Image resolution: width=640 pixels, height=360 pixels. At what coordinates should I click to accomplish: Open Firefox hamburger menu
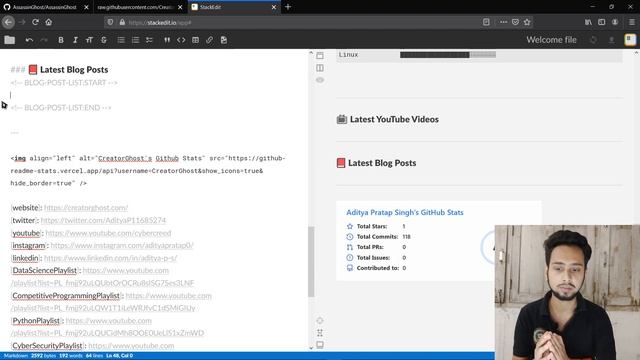[x=631, y=22]
